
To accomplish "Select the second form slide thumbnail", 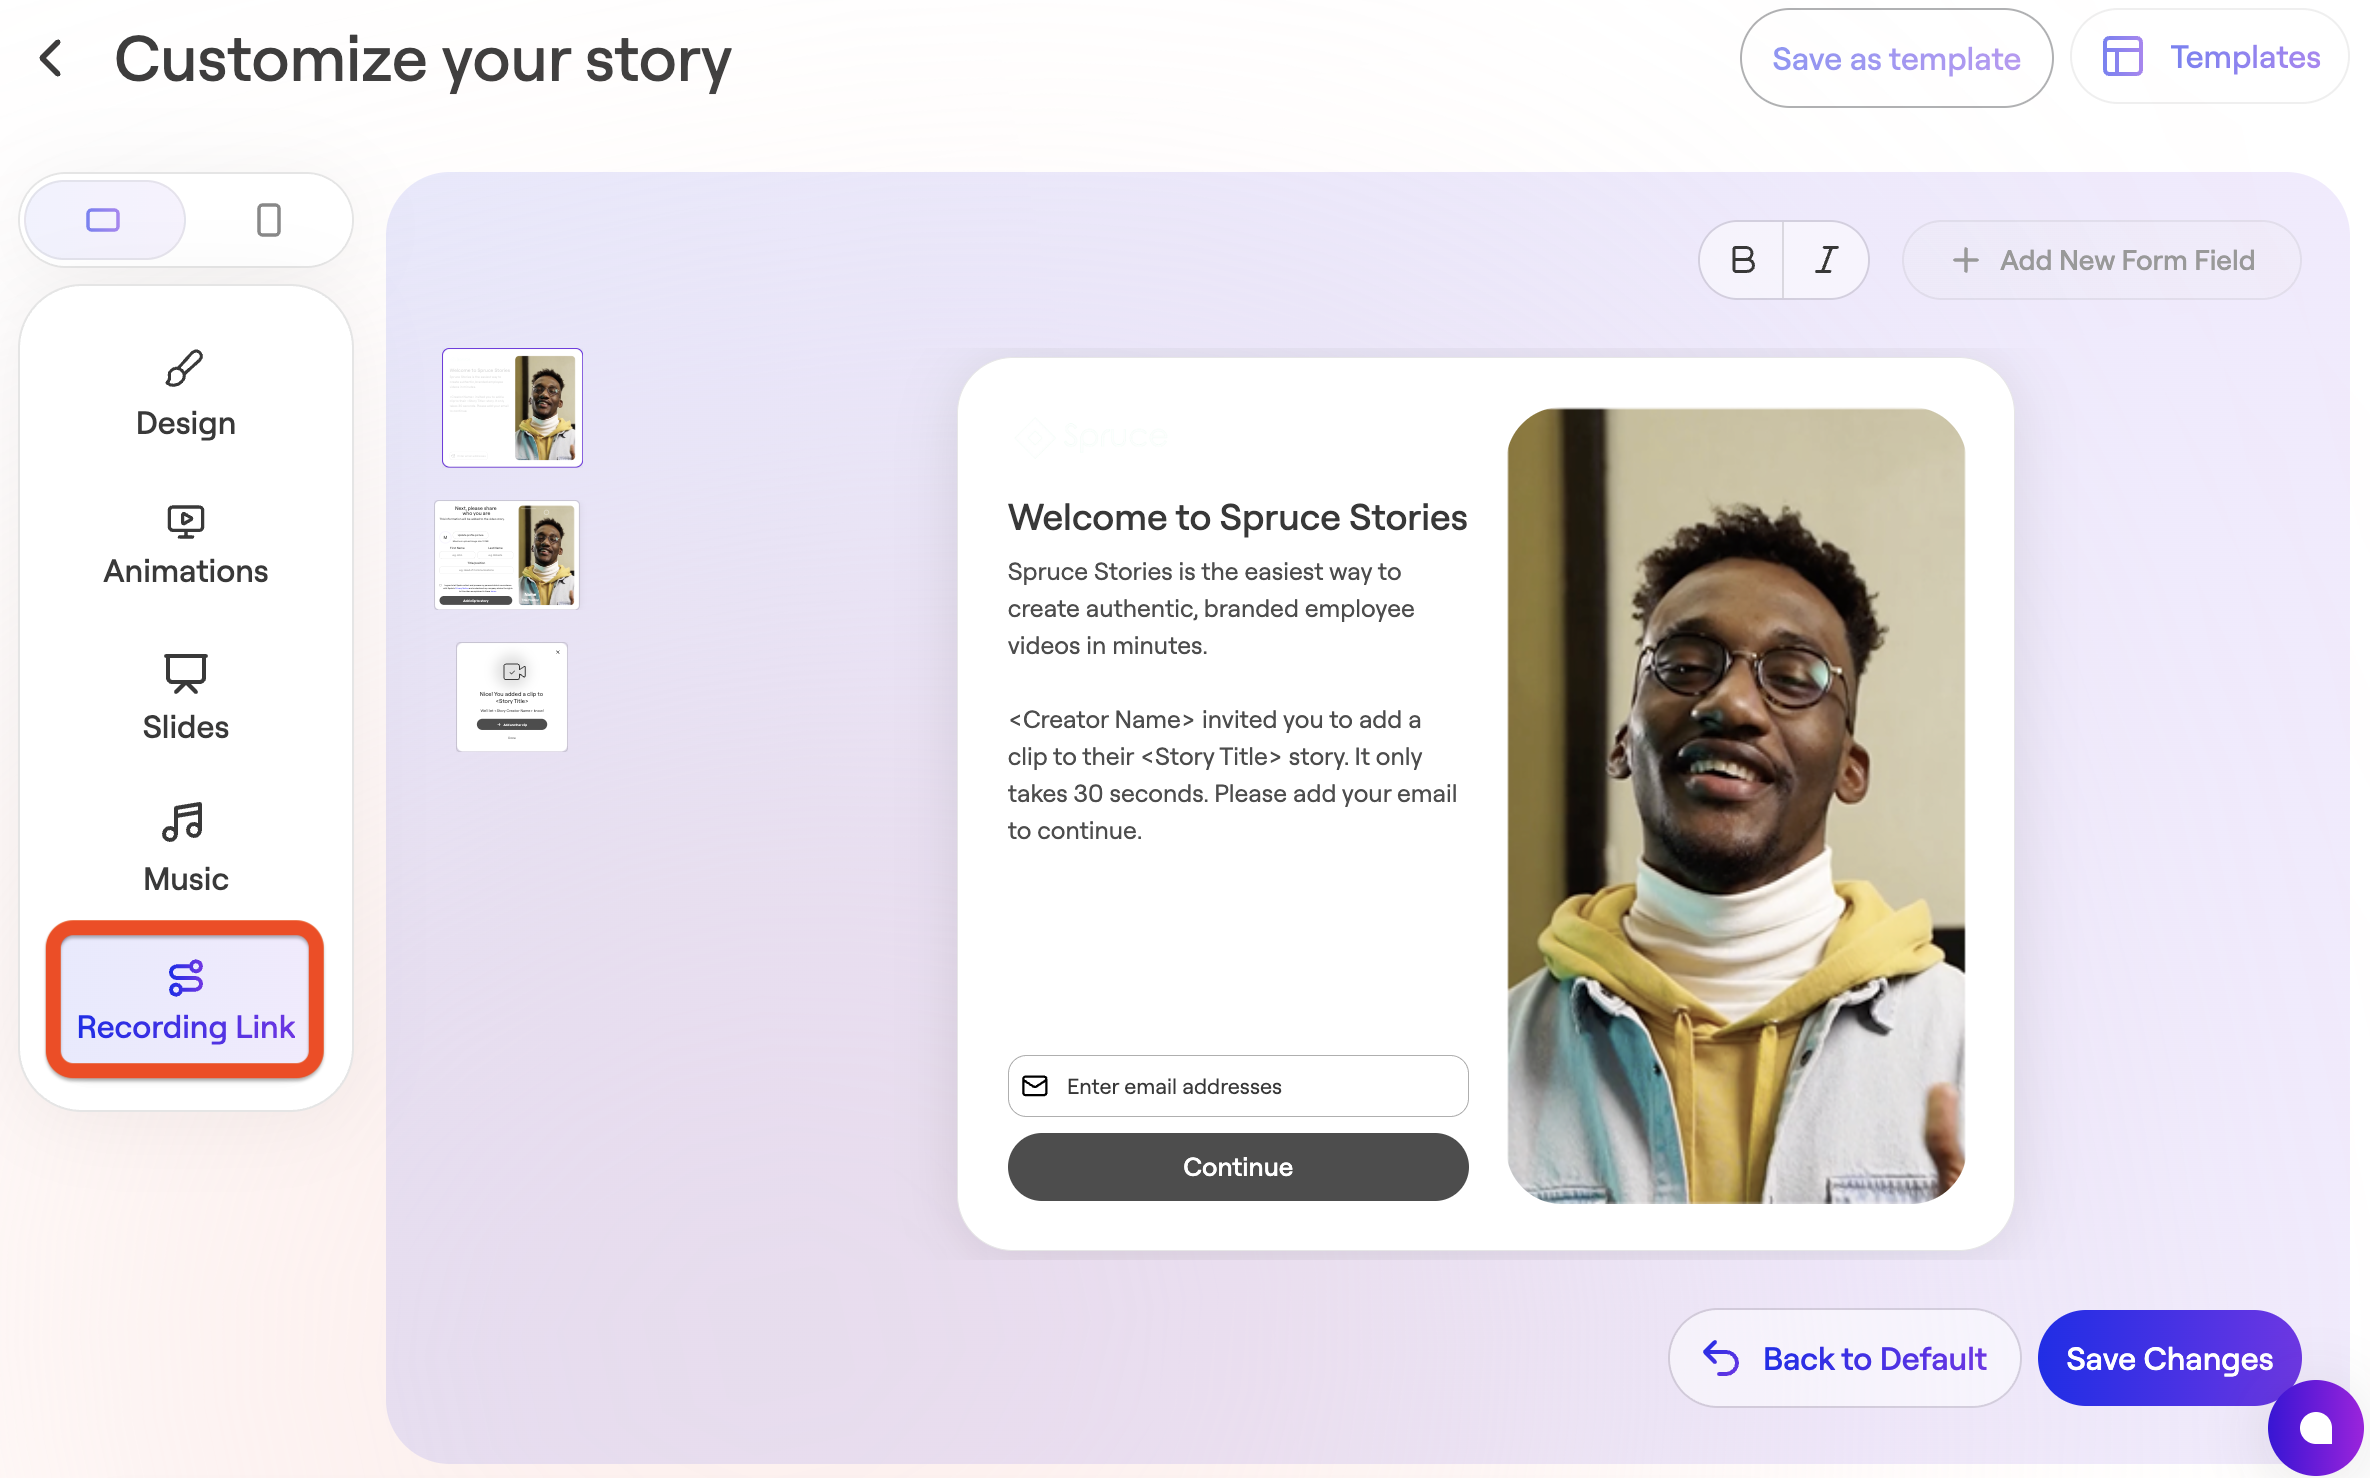I will tap(508, 555).
